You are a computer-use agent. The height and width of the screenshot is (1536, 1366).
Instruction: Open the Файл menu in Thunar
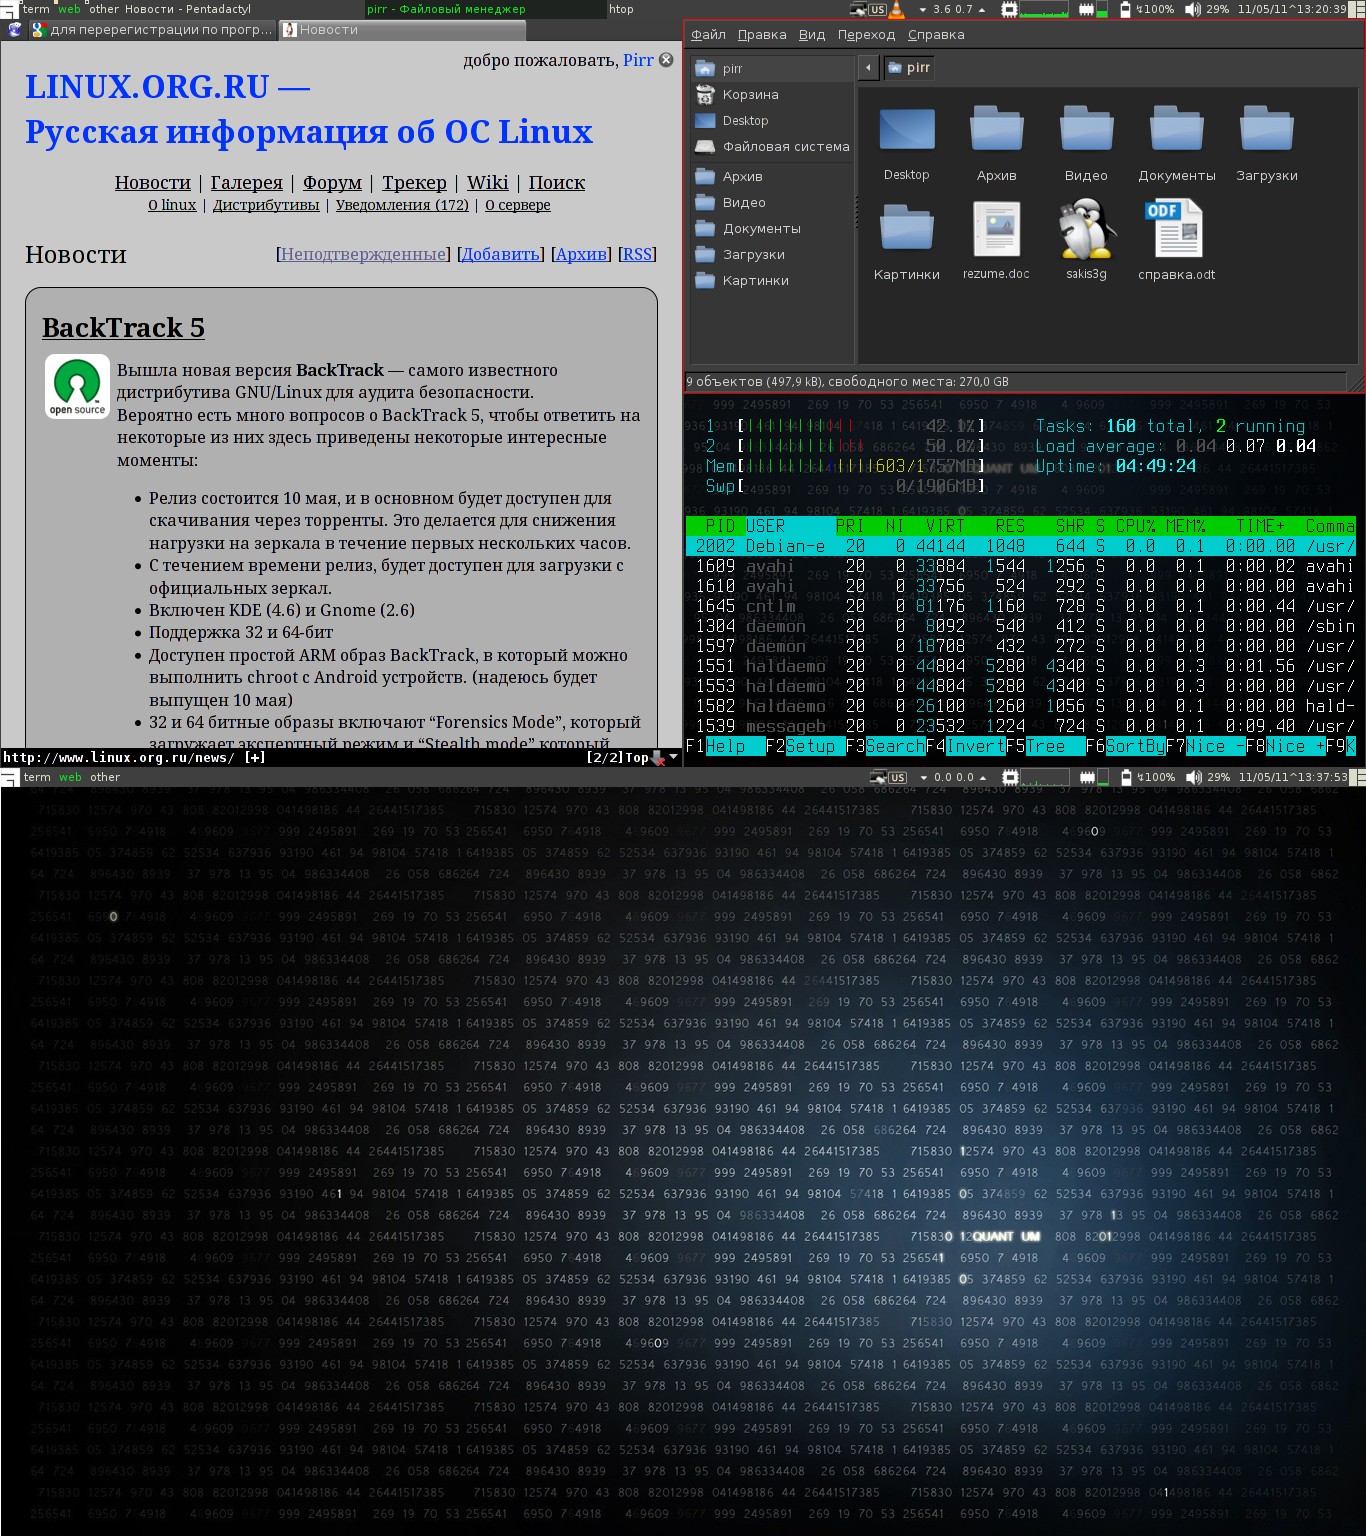point(708,34)
